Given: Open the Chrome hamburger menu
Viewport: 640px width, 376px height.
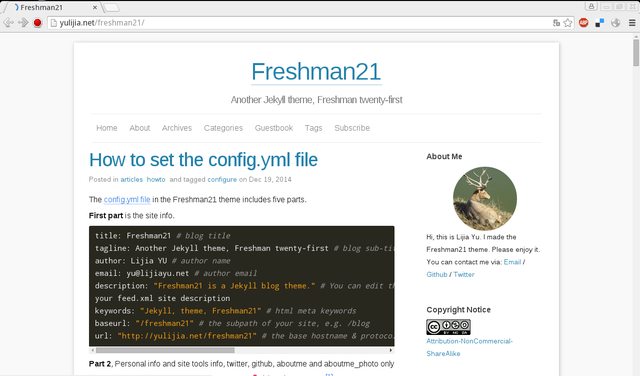Looking at the screenshot, I should click(632, 23).
